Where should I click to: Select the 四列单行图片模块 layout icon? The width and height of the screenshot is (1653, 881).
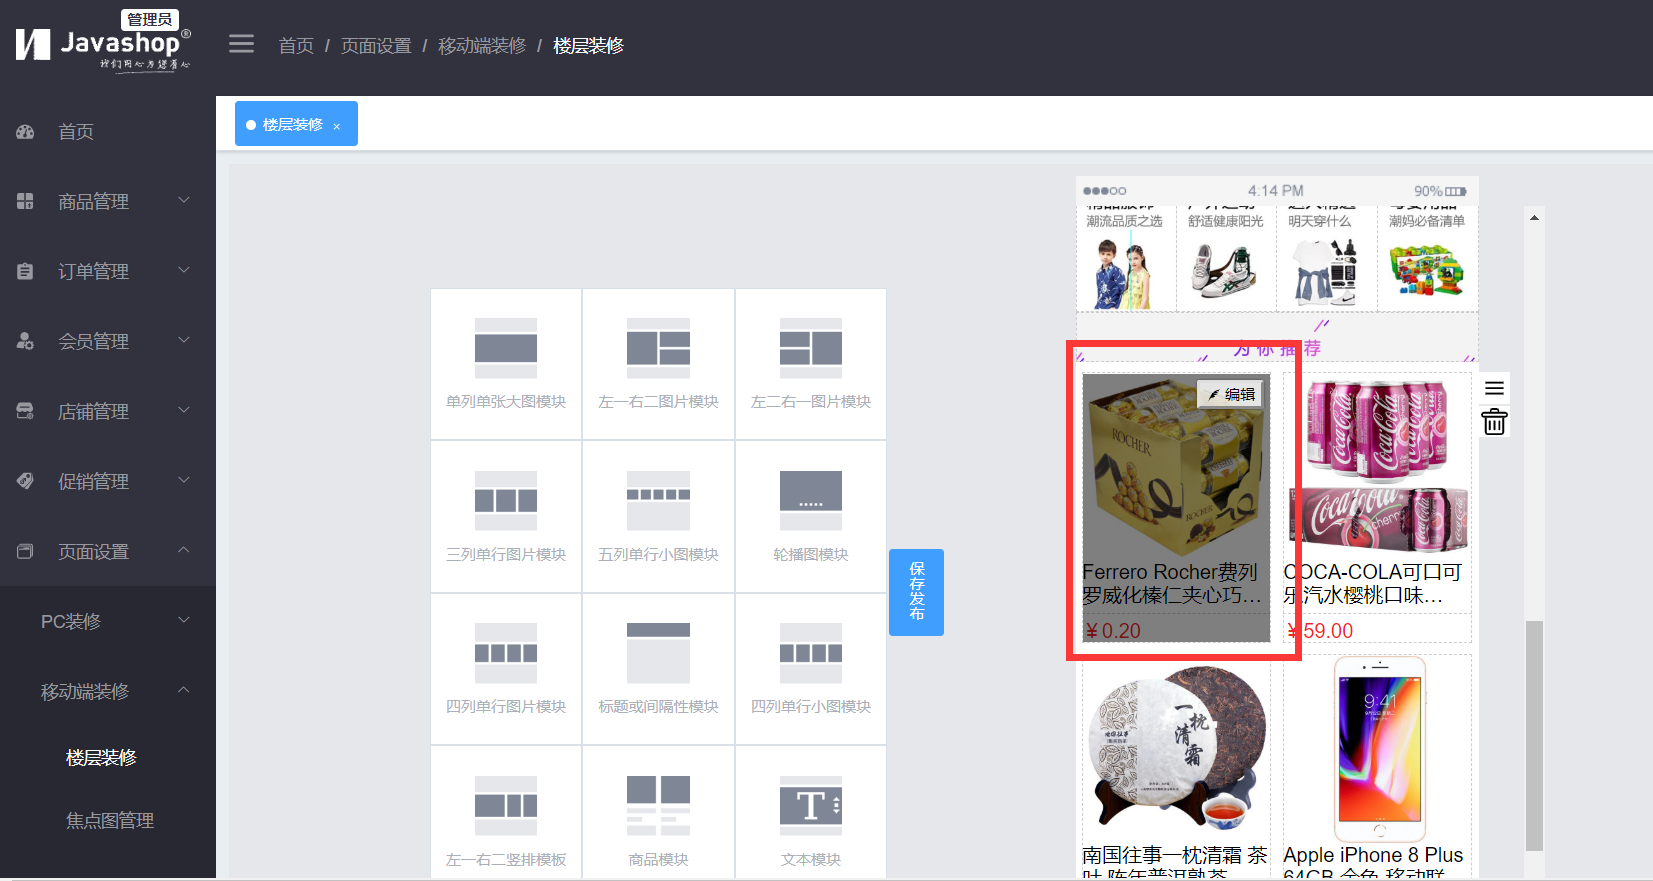click(x=506, y=653)
